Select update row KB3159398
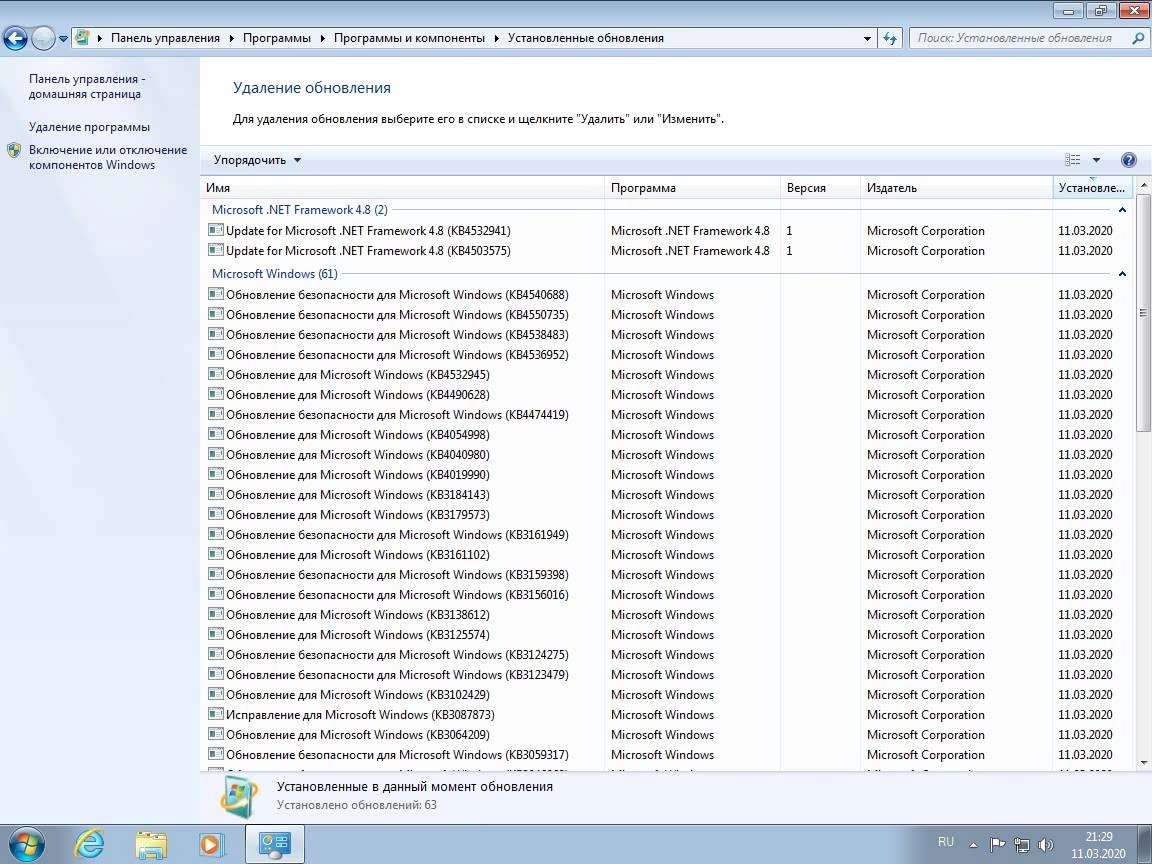 [x=667, y=575]
